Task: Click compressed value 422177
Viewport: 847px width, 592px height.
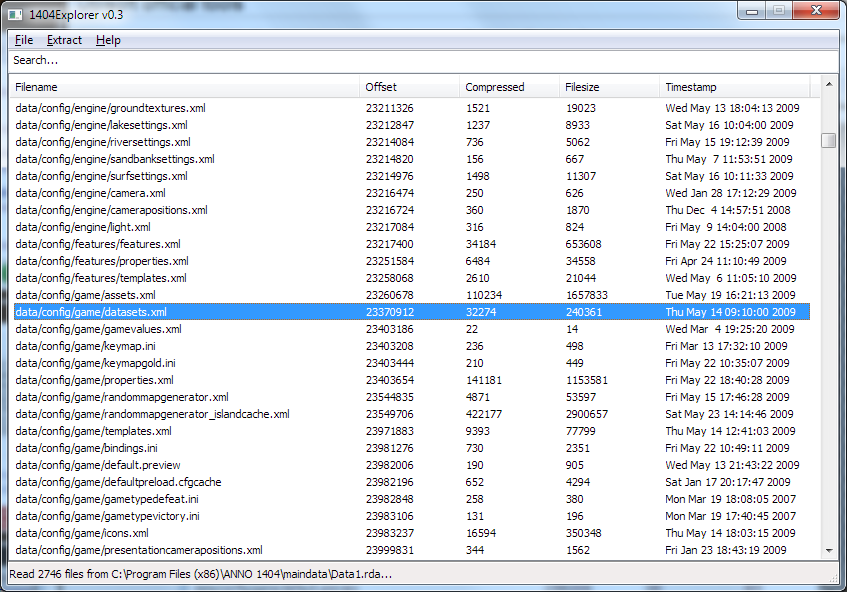Action: point(483,414)
